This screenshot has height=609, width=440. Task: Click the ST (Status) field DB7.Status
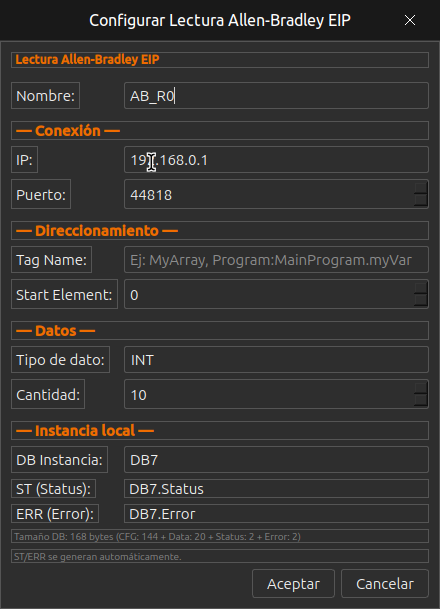tap(276, 489)
